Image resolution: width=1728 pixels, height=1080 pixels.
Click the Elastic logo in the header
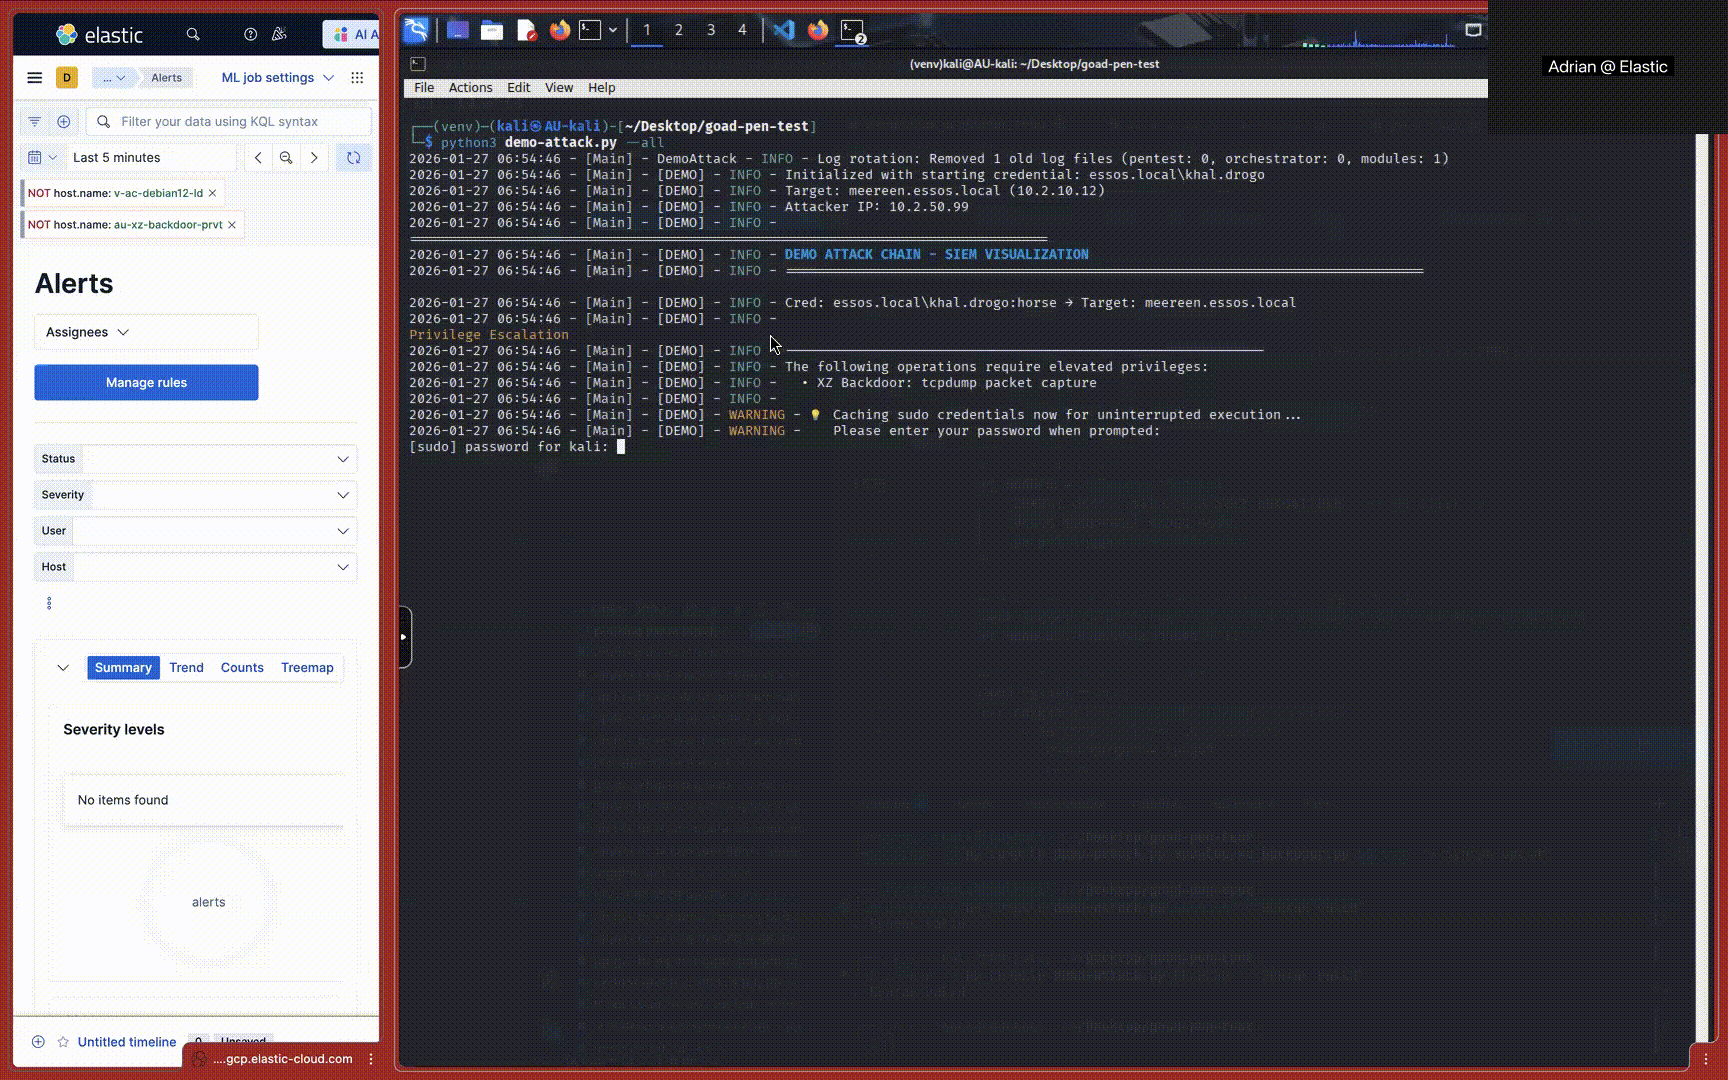coord(99,35)
